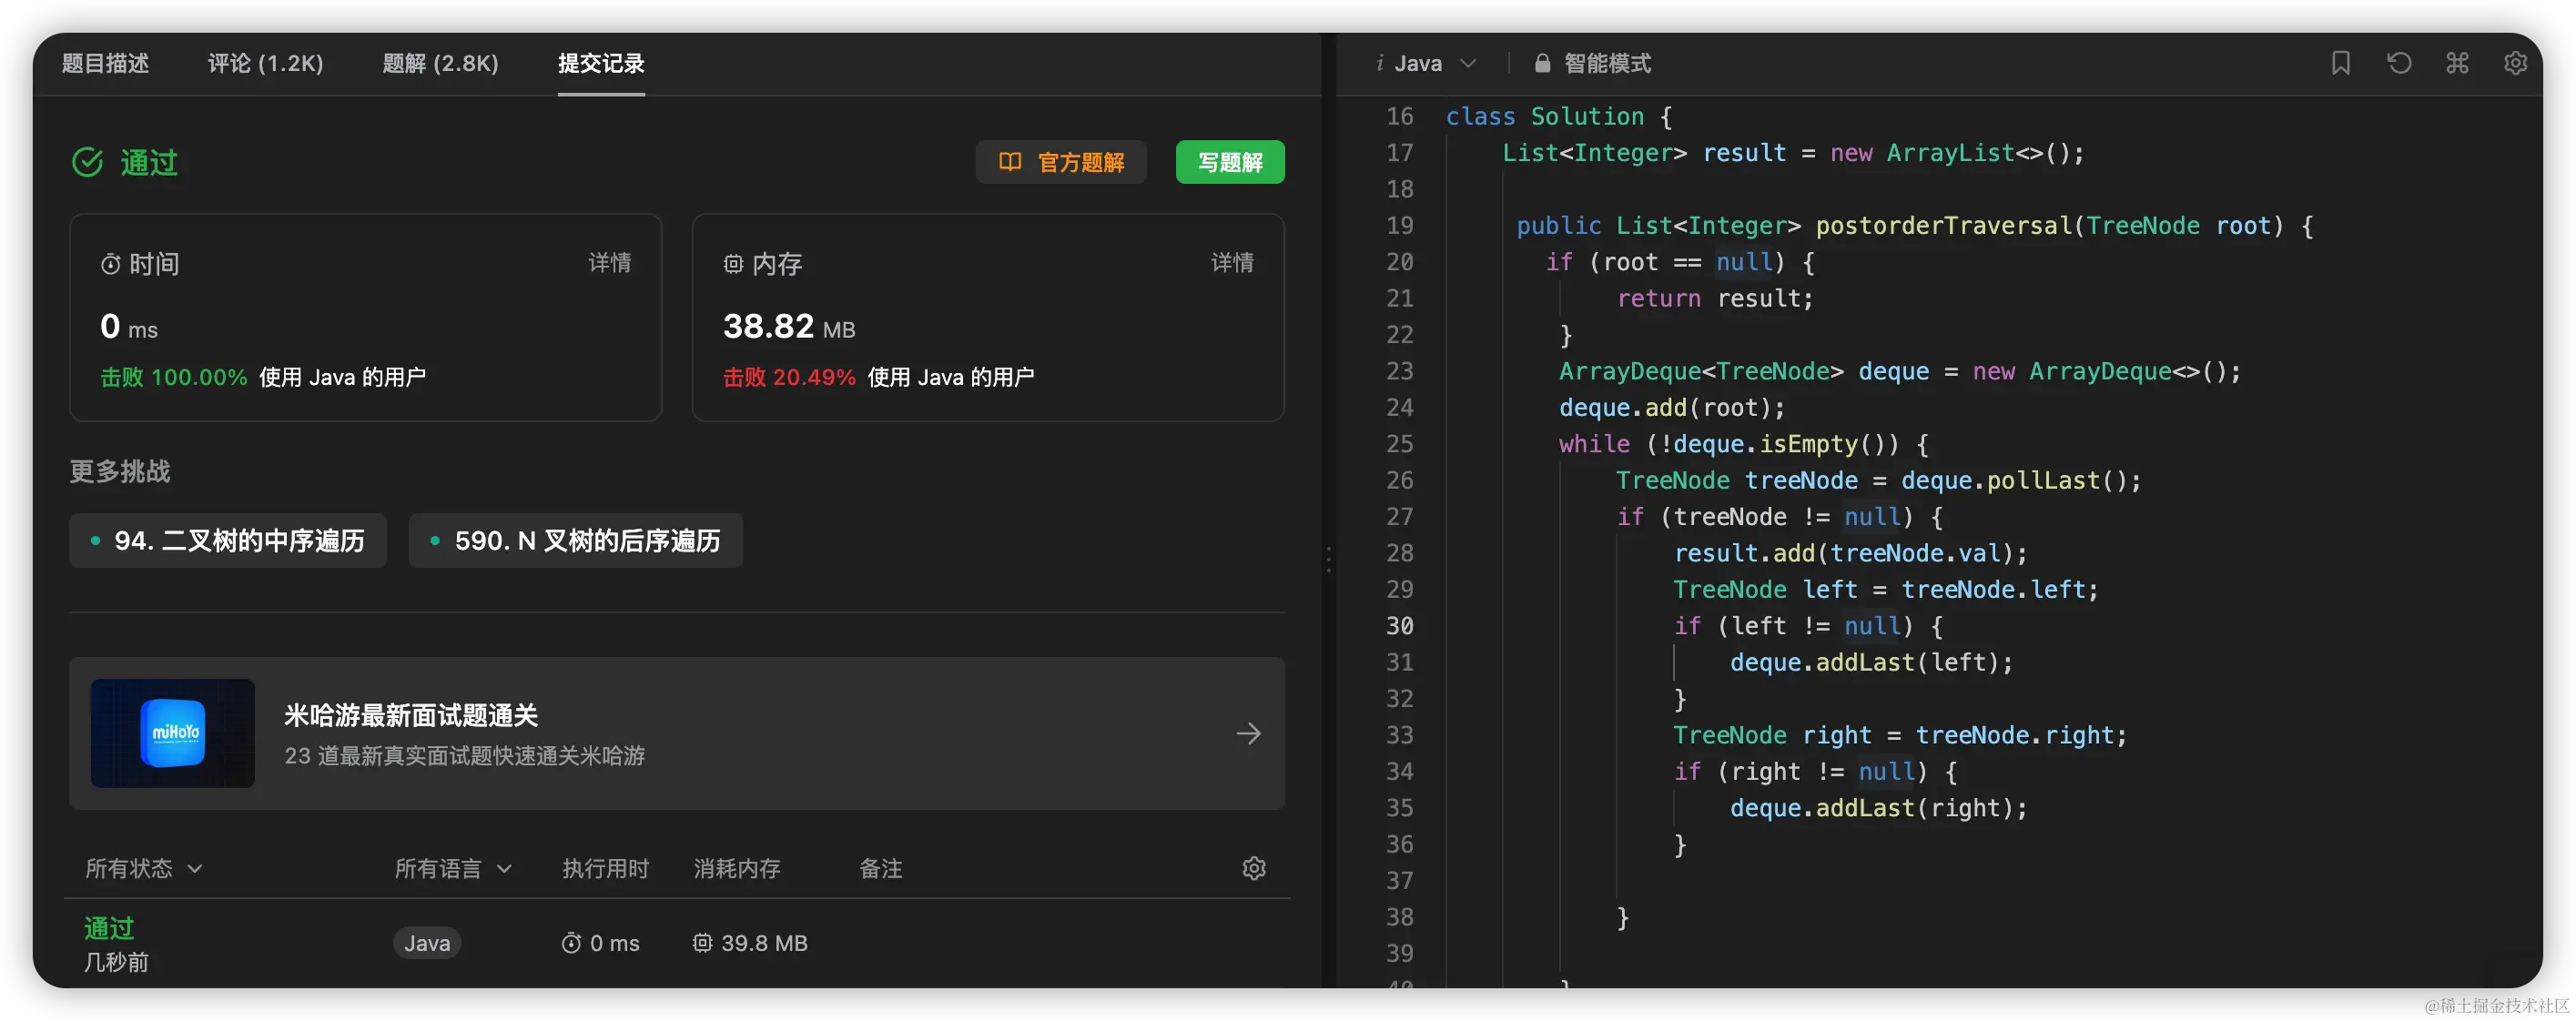Viewport: 2576px width, 1021px height.
Task: Click the bookmark icon in editor toolbar
Action: point(2340,63)
